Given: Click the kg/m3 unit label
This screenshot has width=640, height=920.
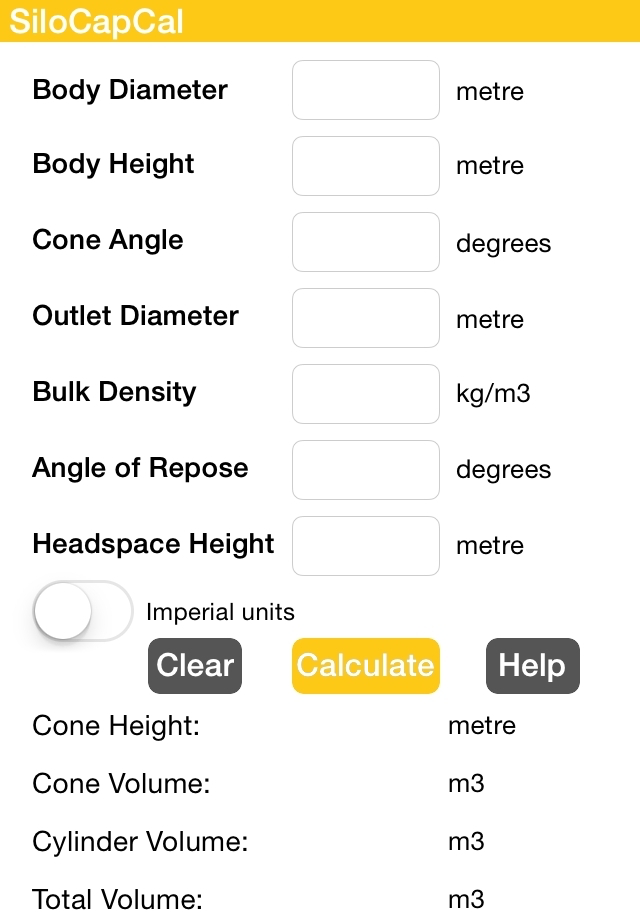Looking at the screenshot, I should coord(493,394).
